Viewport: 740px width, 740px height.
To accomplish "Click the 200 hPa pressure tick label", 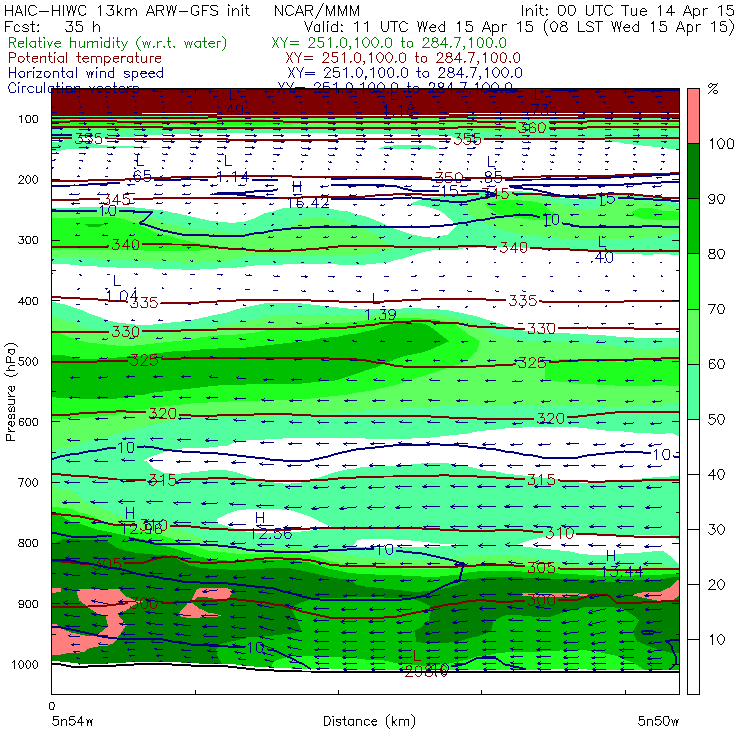I will (28, 180).
